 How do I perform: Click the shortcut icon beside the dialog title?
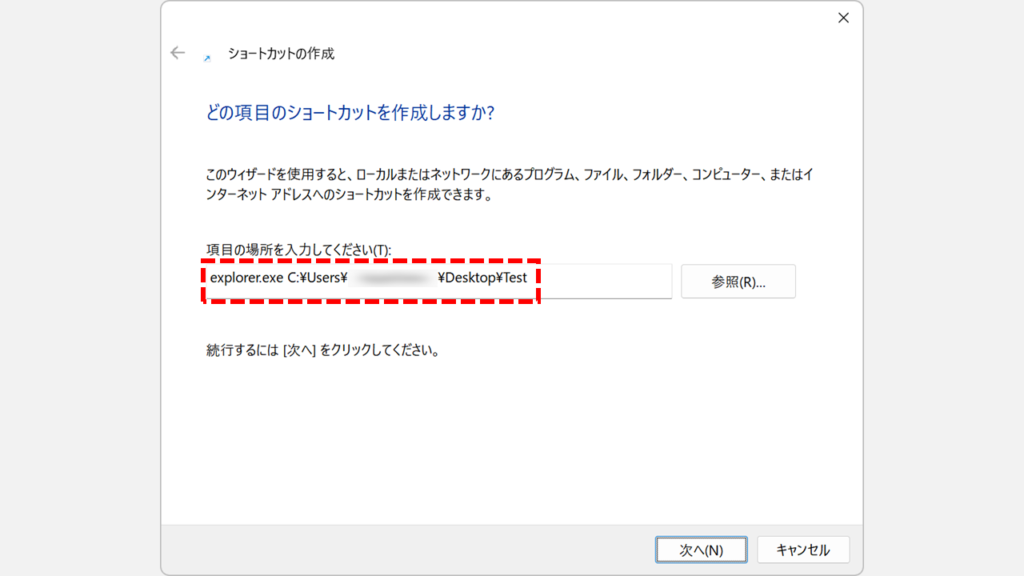click(x=207, y=58)
